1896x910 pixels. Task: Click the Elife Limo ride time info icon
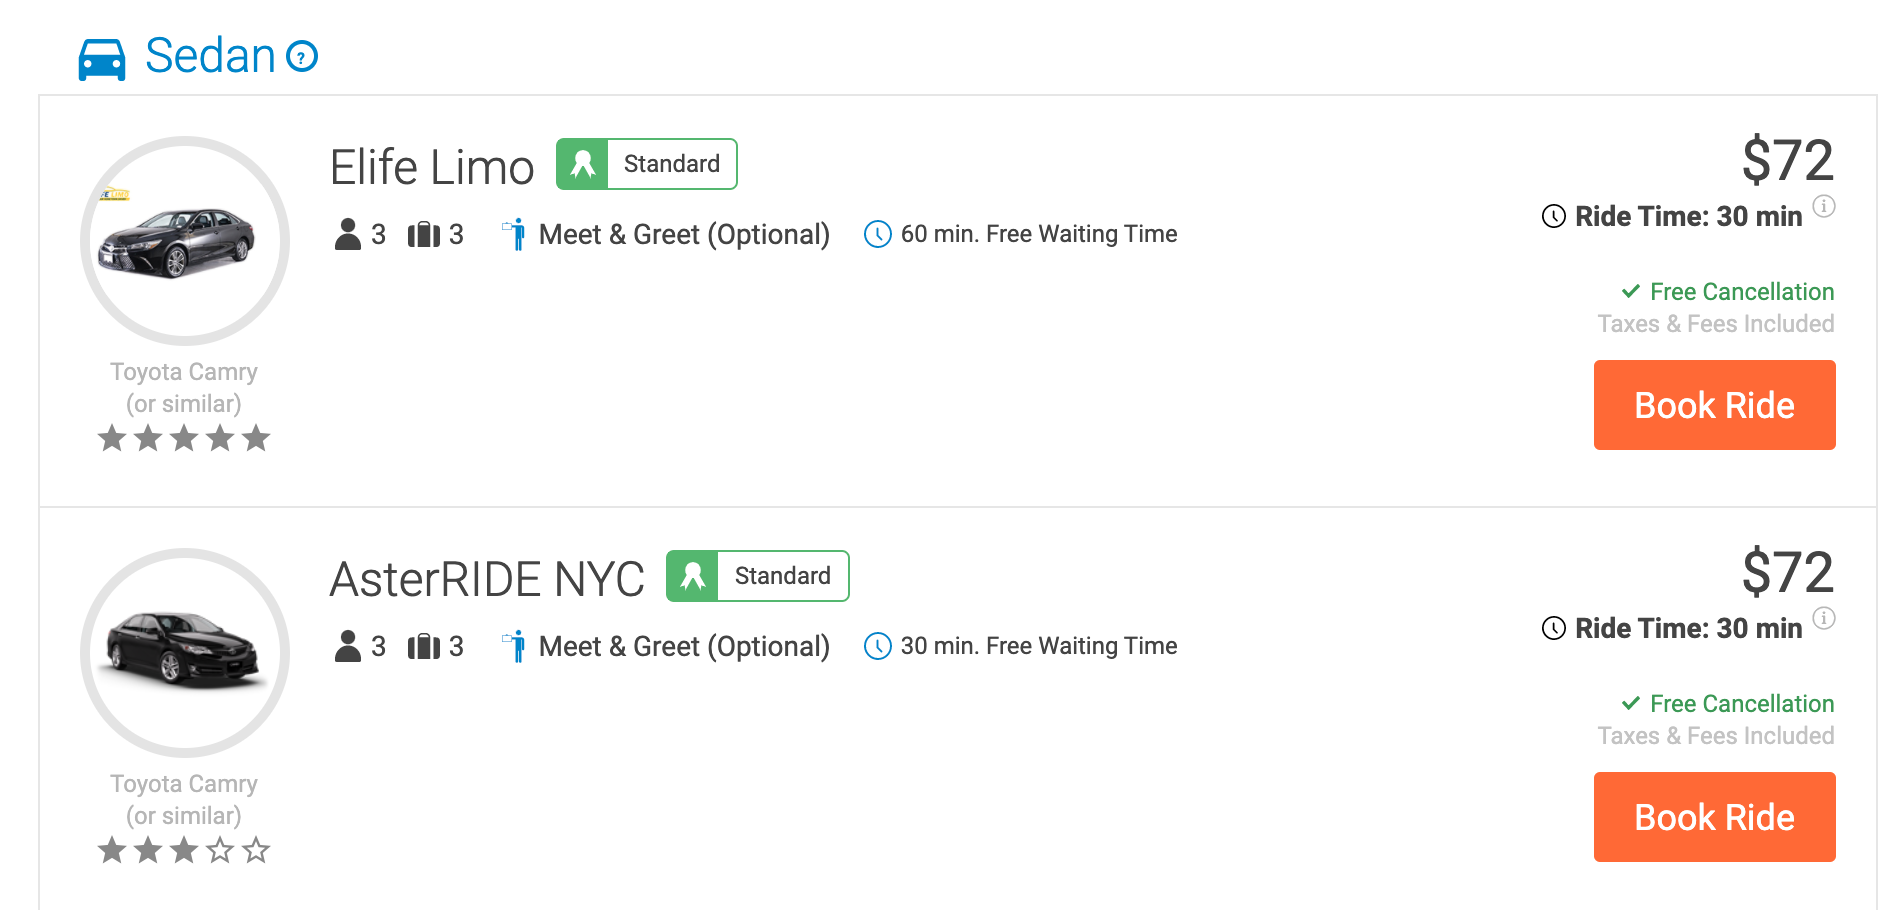(x=1824, y=206)
